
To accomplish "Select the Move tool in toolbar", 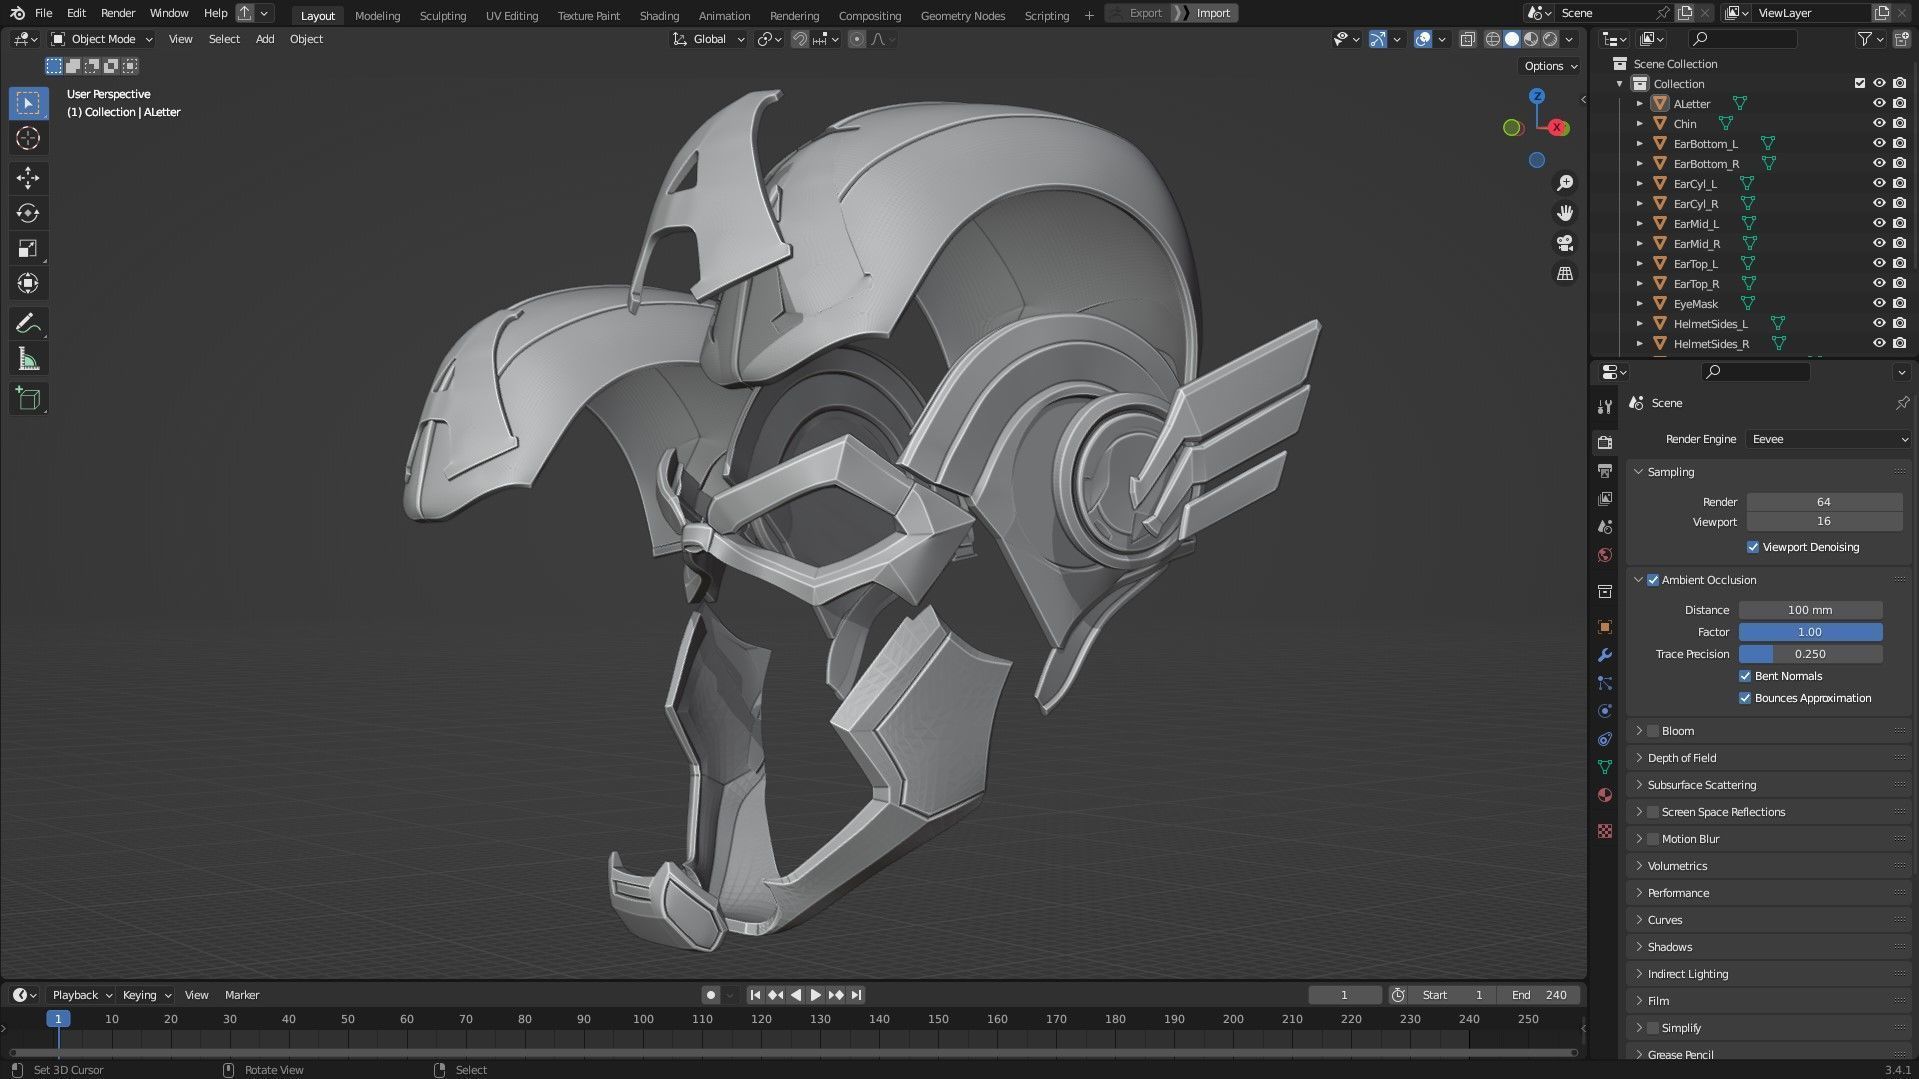I will click(28, 178).
